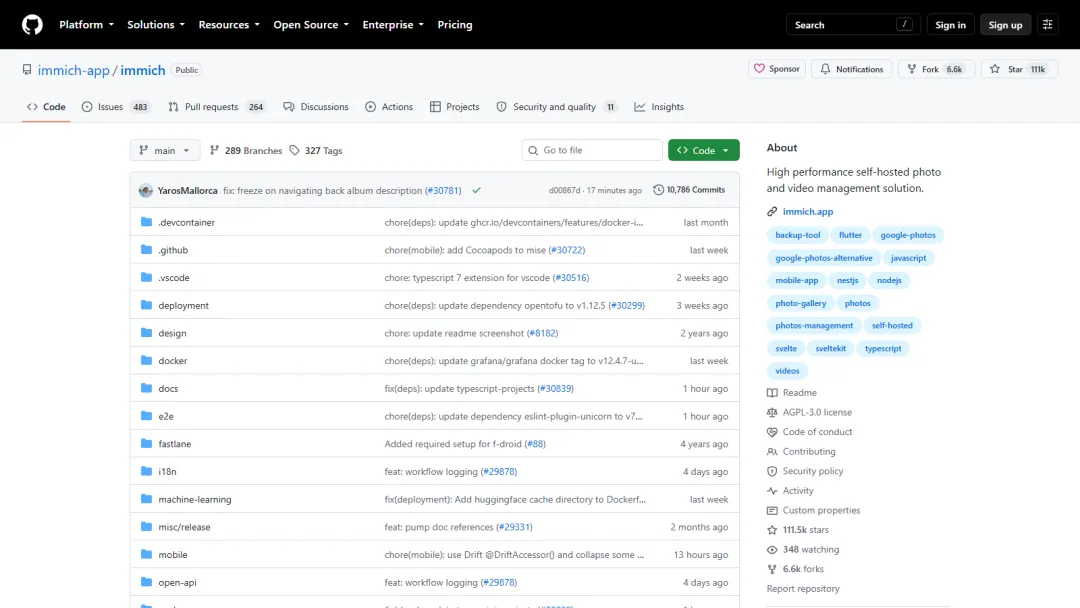Expand the Enterprise menu

point(393,25)
